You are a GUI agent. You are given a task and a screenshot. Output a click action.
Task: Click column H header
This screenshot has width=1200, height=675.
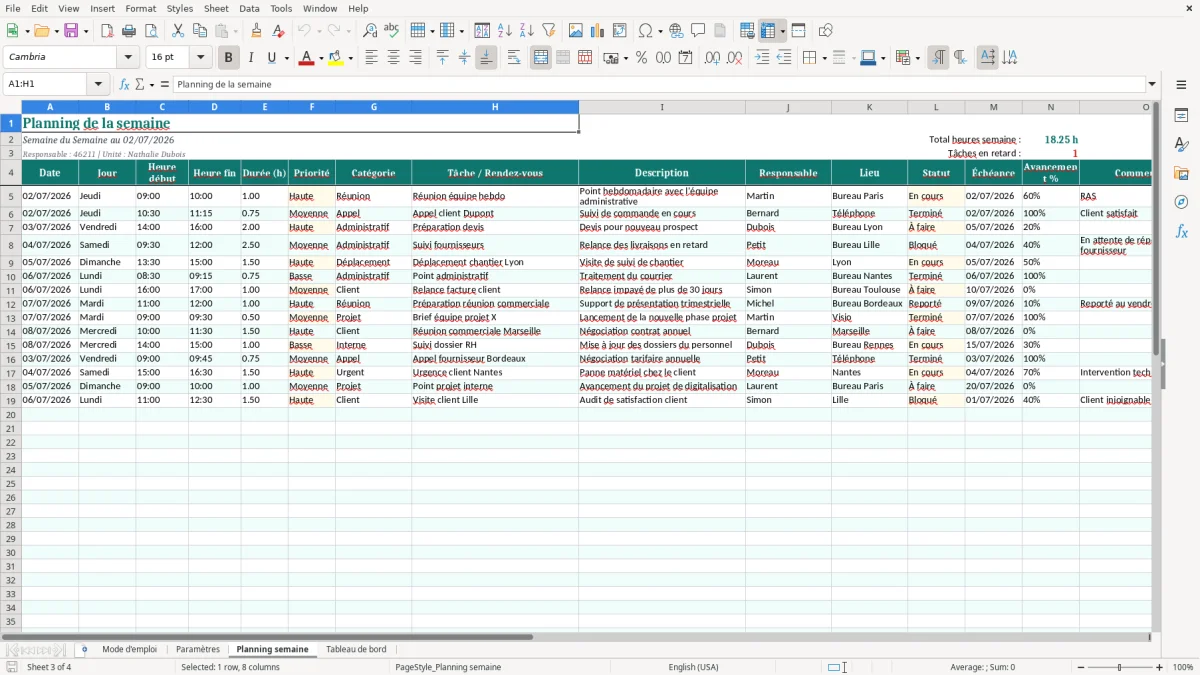click(495, 106)
